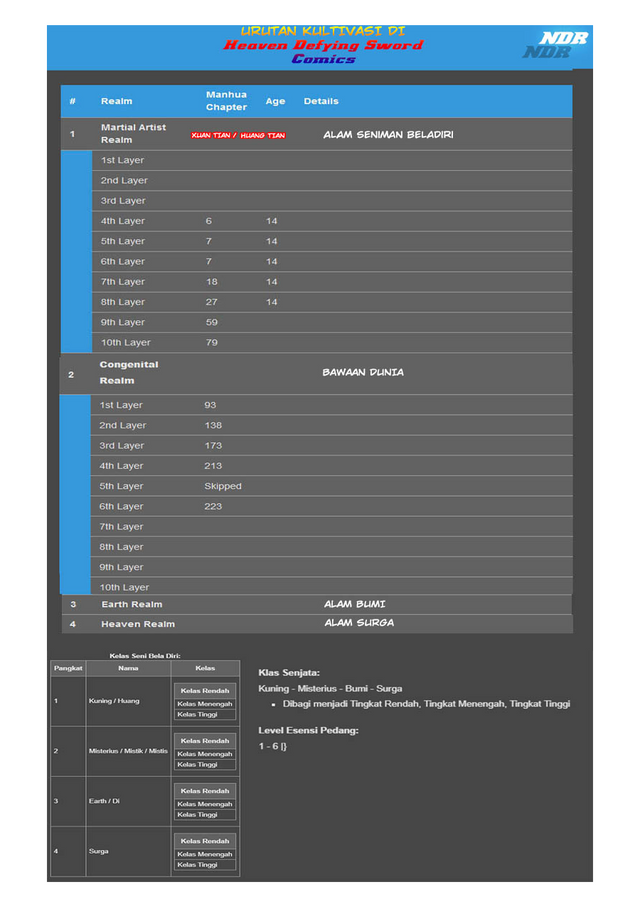The width and height of the screenshot is (640, 897).
Task: Expand the Earth Realm row
Action: point(131,604)
